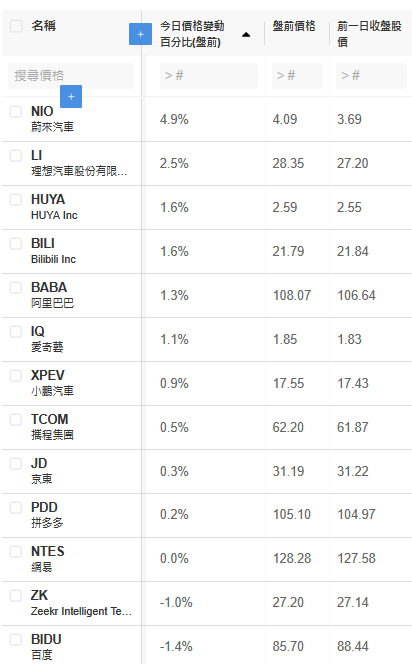
Task: Click the blue plus button beside 名稱 header
Action: point(140,34)
